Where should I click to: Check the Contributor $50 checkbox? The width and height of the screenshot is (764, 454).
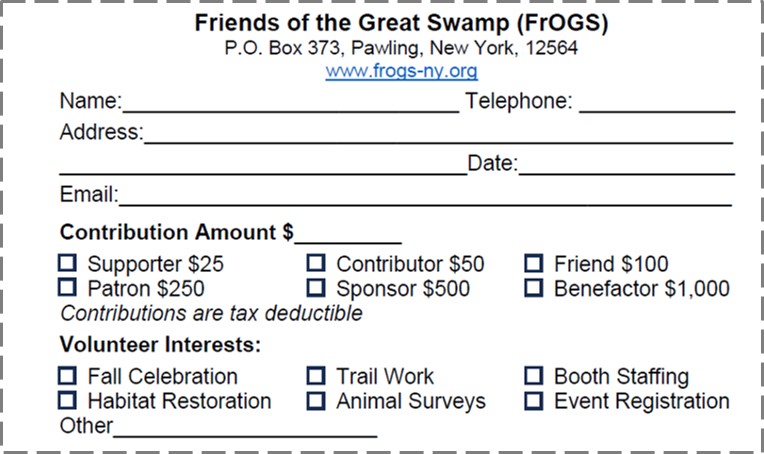pos(316,263)
